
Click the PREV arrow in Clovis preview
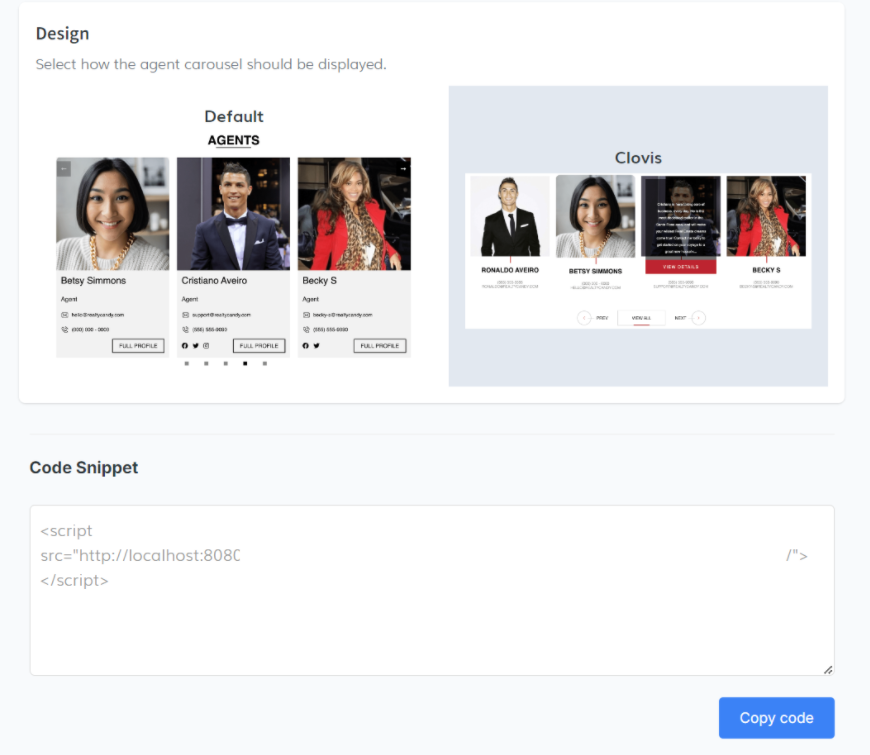tap(584, 318)
